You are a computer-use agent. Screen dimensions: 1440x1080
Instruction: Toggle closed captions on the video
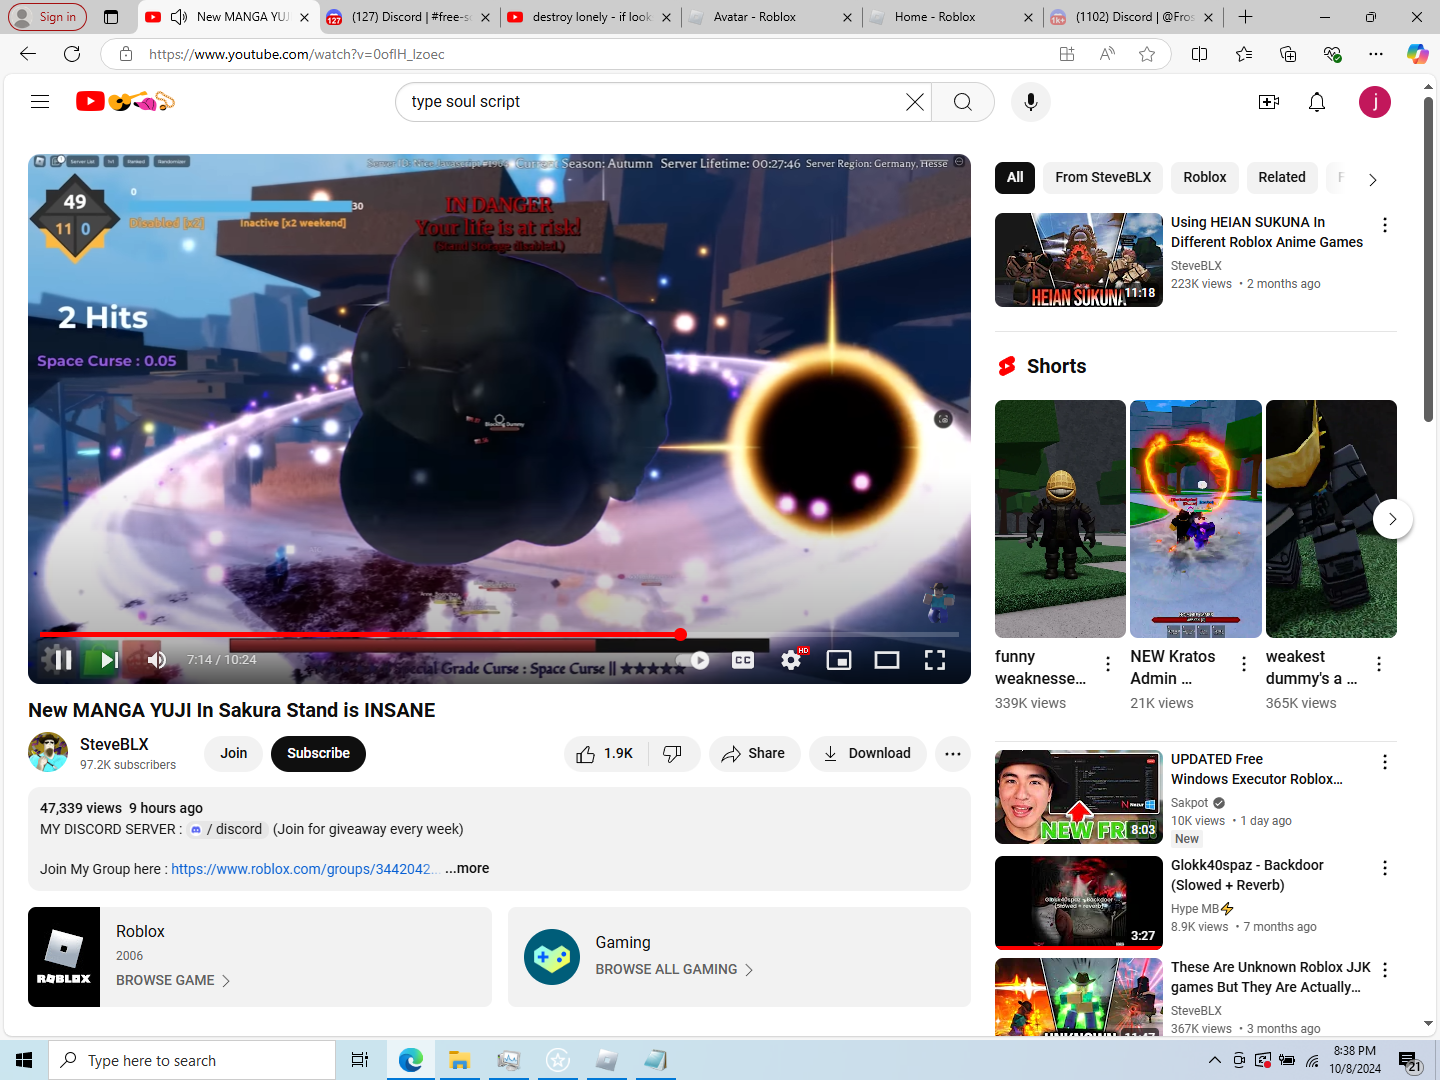click(x=743, y=660)
